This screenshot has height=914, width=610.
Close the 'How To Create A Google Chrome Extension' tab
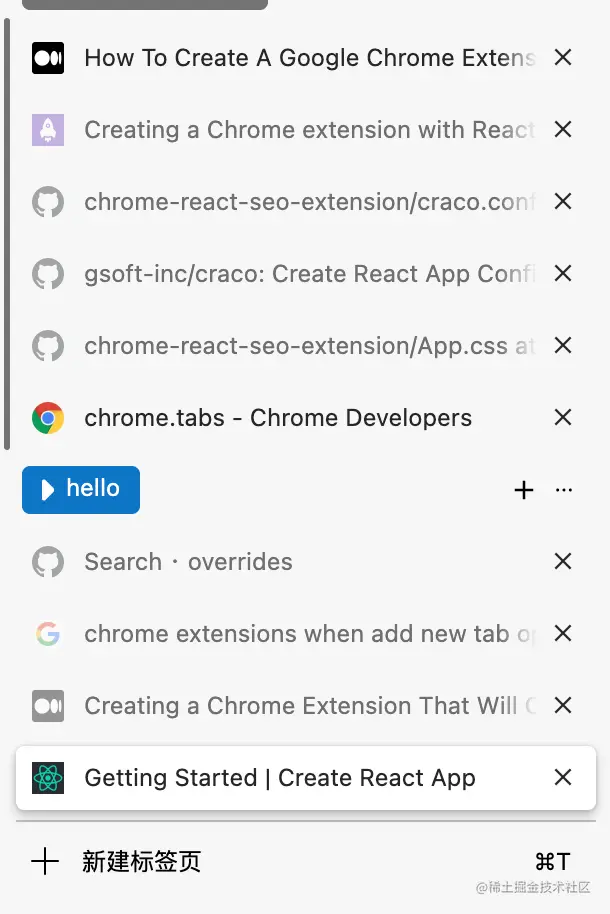click(563, 58)
